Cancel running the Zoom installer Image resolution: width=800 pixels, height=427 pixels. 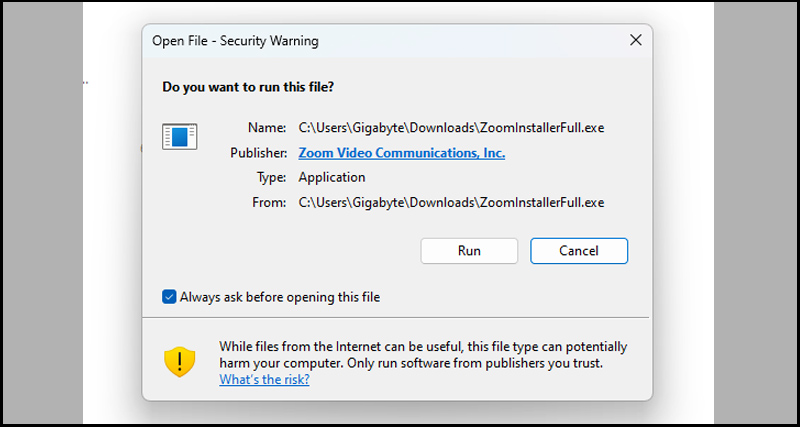579,251
